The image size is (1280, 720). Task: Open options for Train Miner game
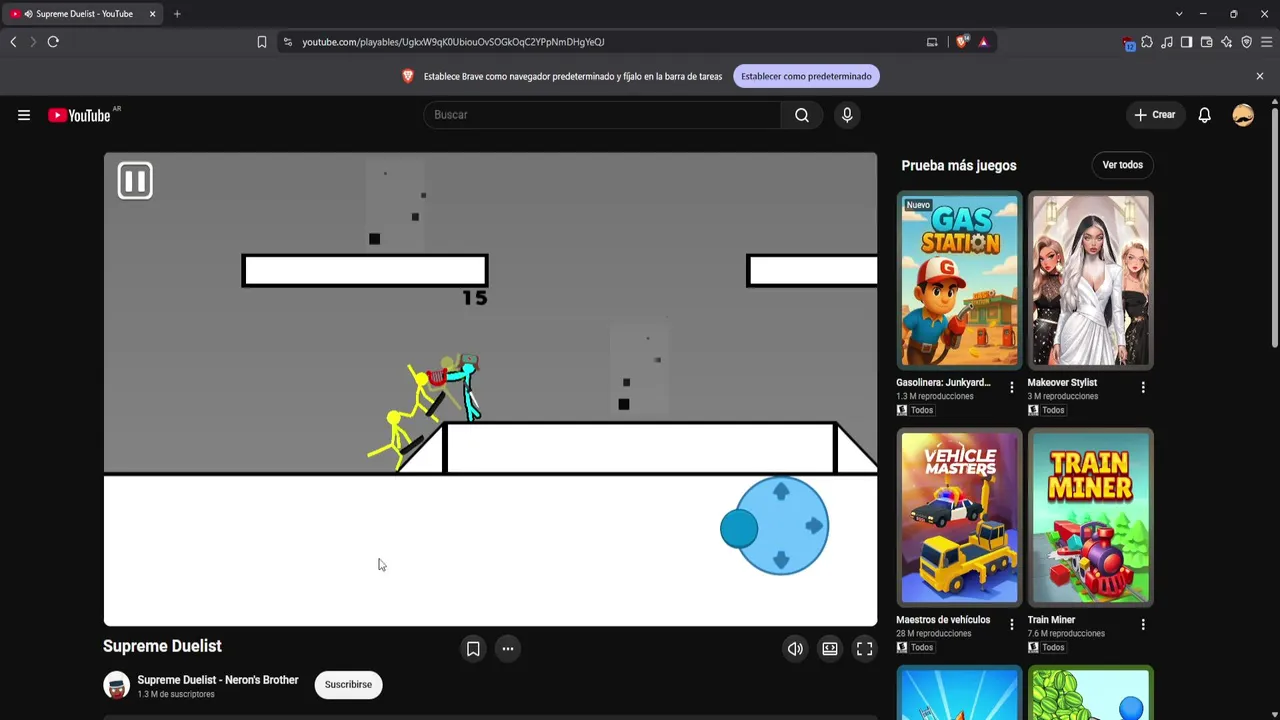pos(1143,624)
